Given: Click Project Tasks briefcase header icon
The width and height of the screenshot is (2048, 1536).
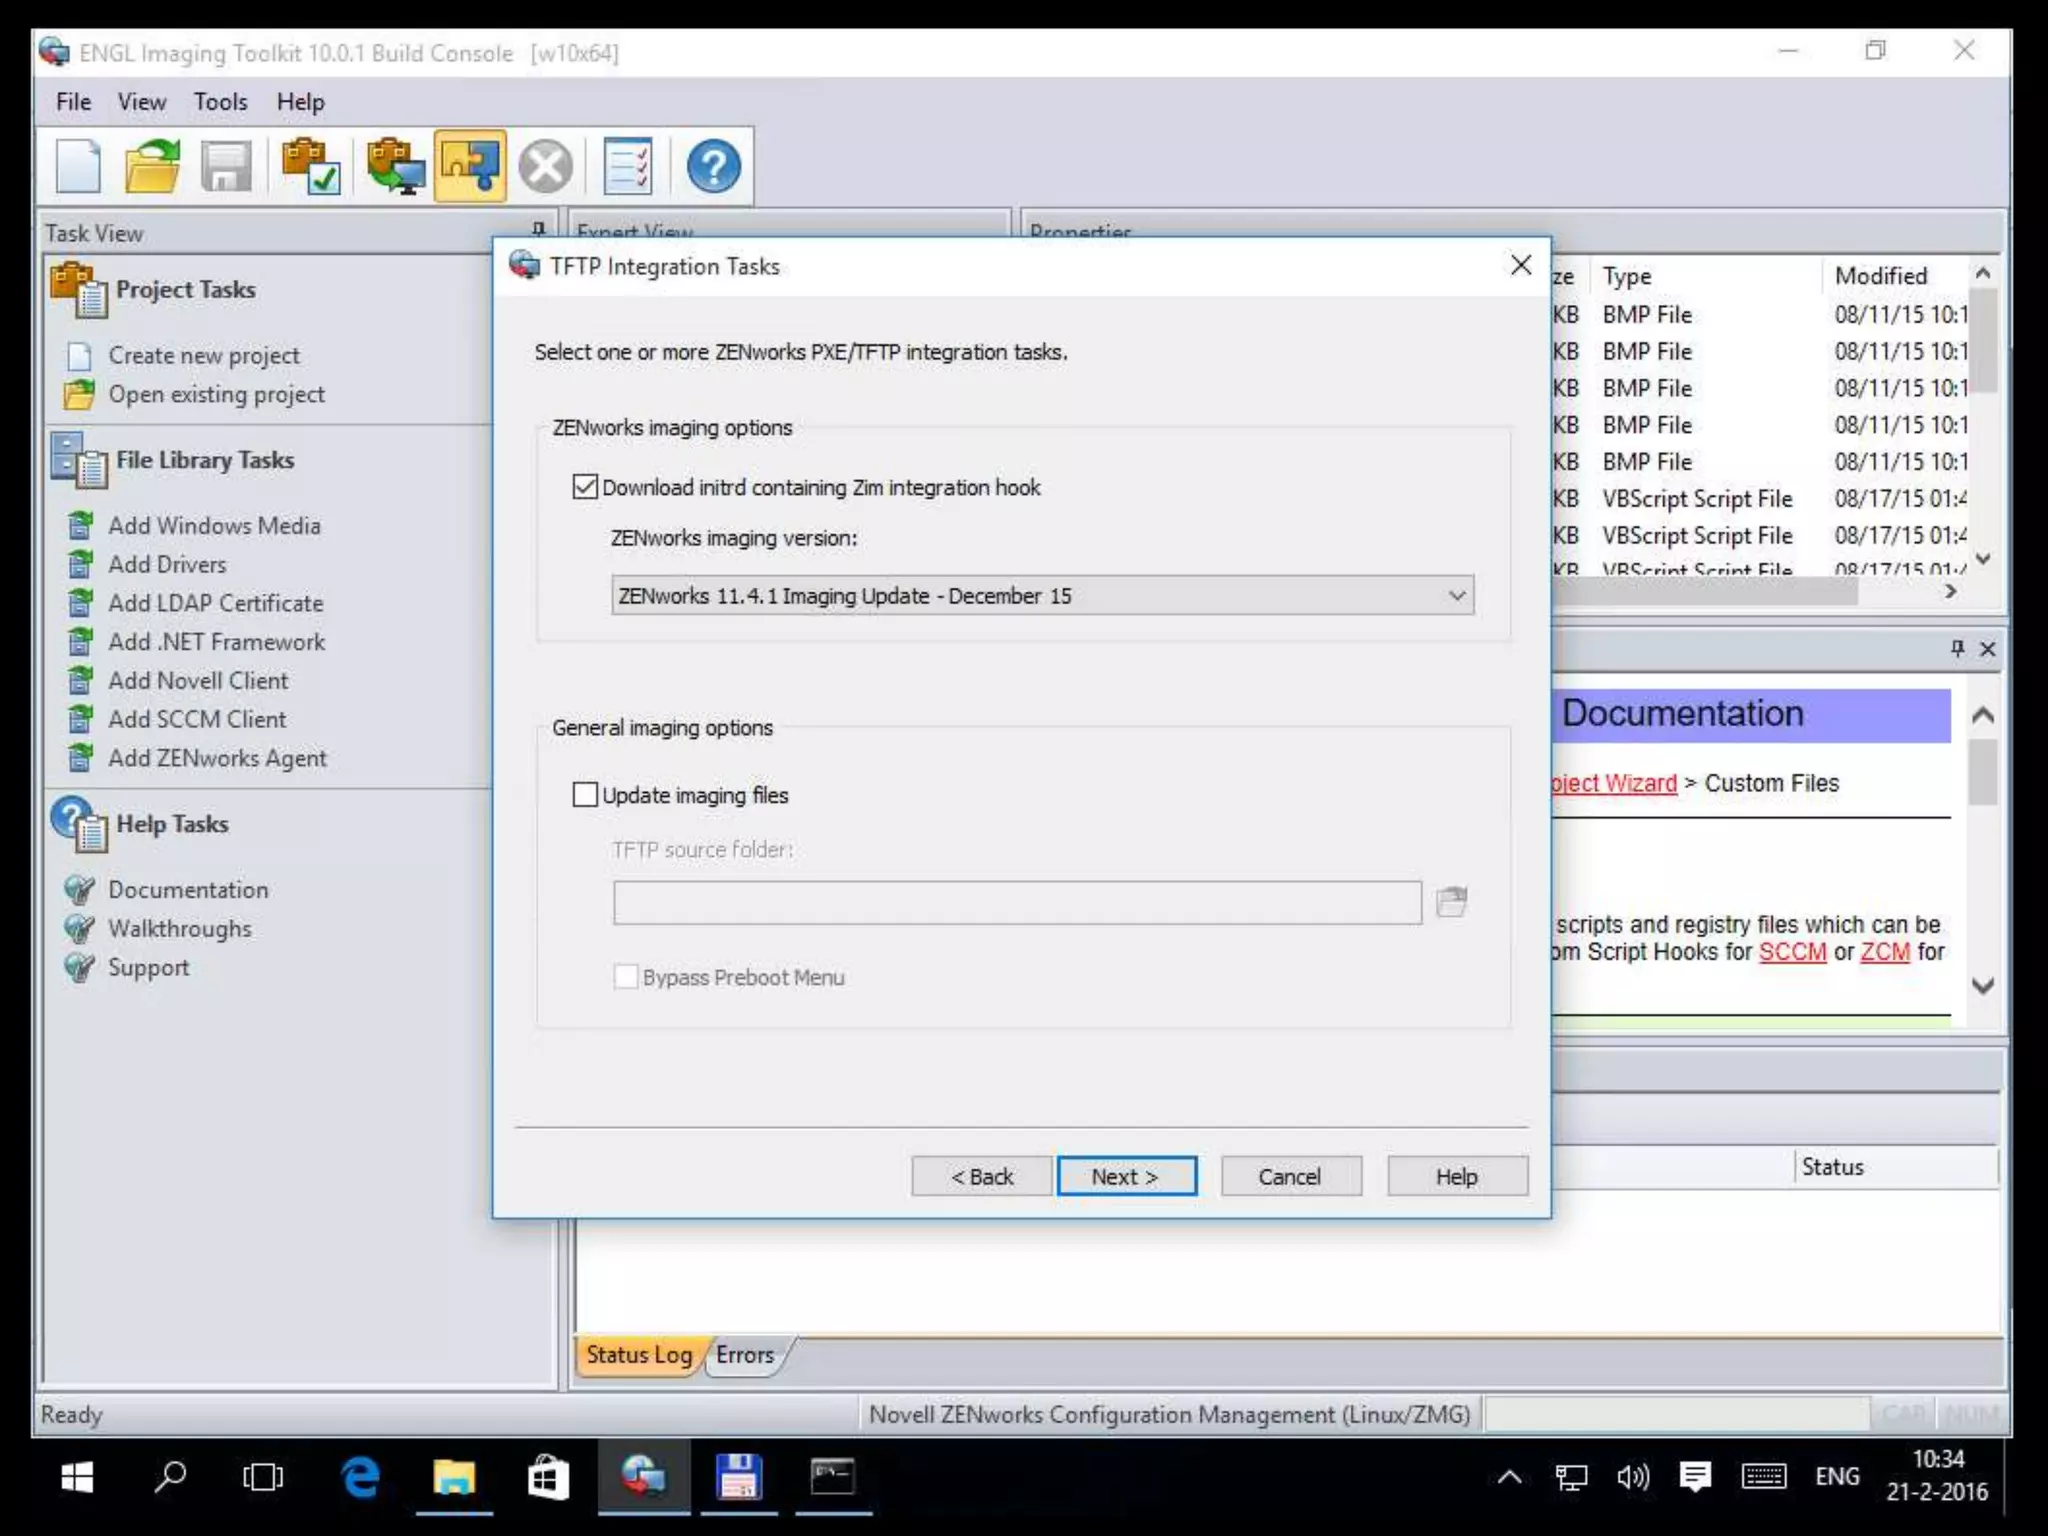Looking at the screenshot, I should pyautogui.click(x=80, y=290).
